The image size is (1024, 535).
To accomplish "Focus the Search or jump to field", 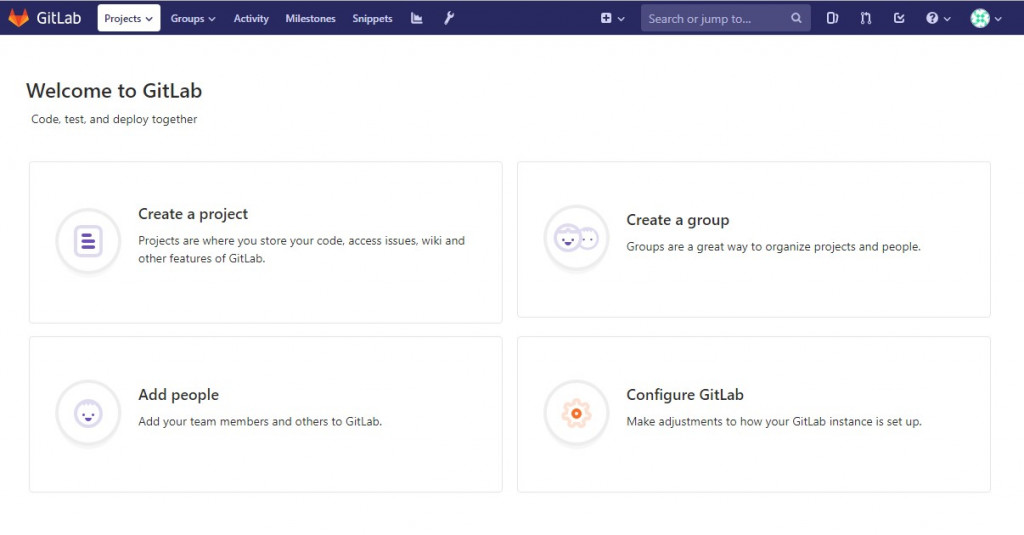I will pyautogui.click(x=726, y=18).
